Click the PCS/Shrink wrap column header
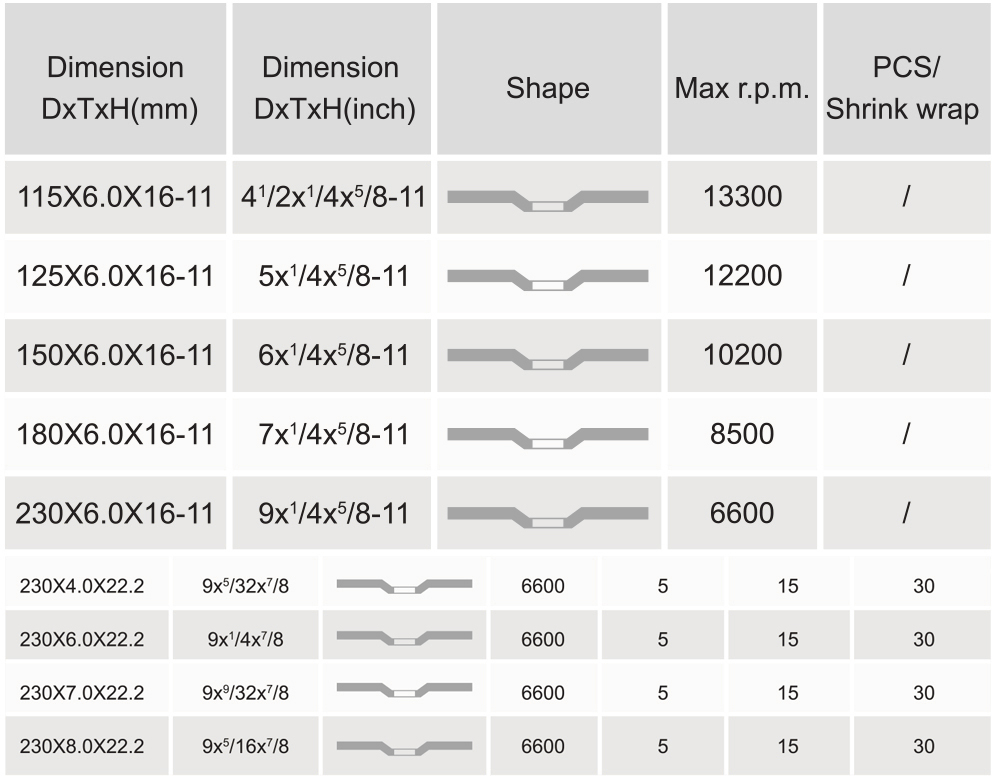This screenshot has height=784, width=995. [x=904, y=88]
